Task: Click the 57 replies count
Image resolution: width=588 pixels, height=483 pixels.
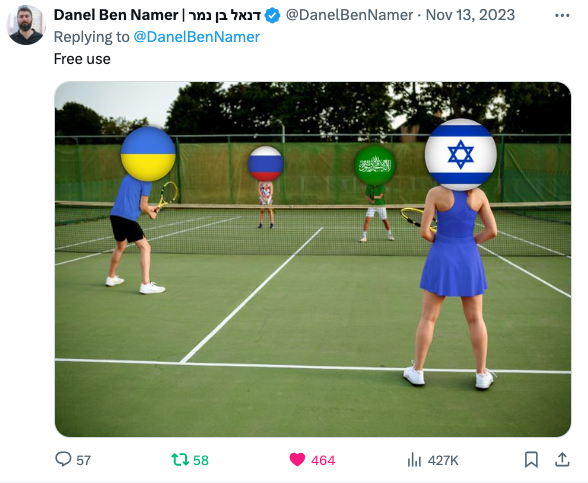Action: click(84, 460)
